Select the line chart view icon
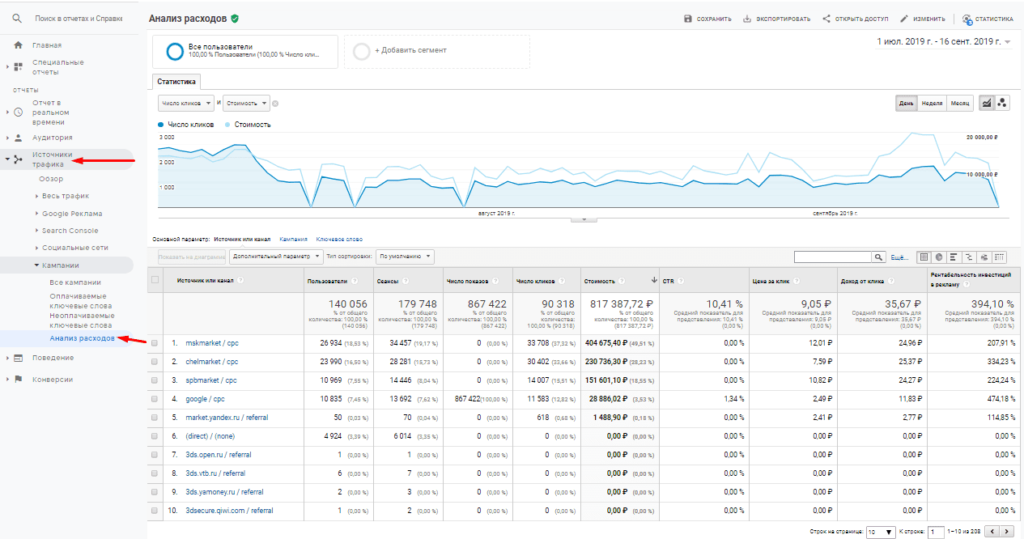This screenshot has height=539, width=1024. pos(987,102)
